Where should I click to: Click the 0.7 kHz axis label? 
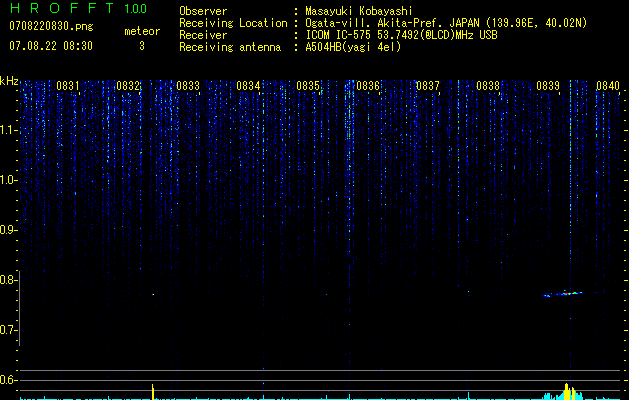click(x=8, y=330)
